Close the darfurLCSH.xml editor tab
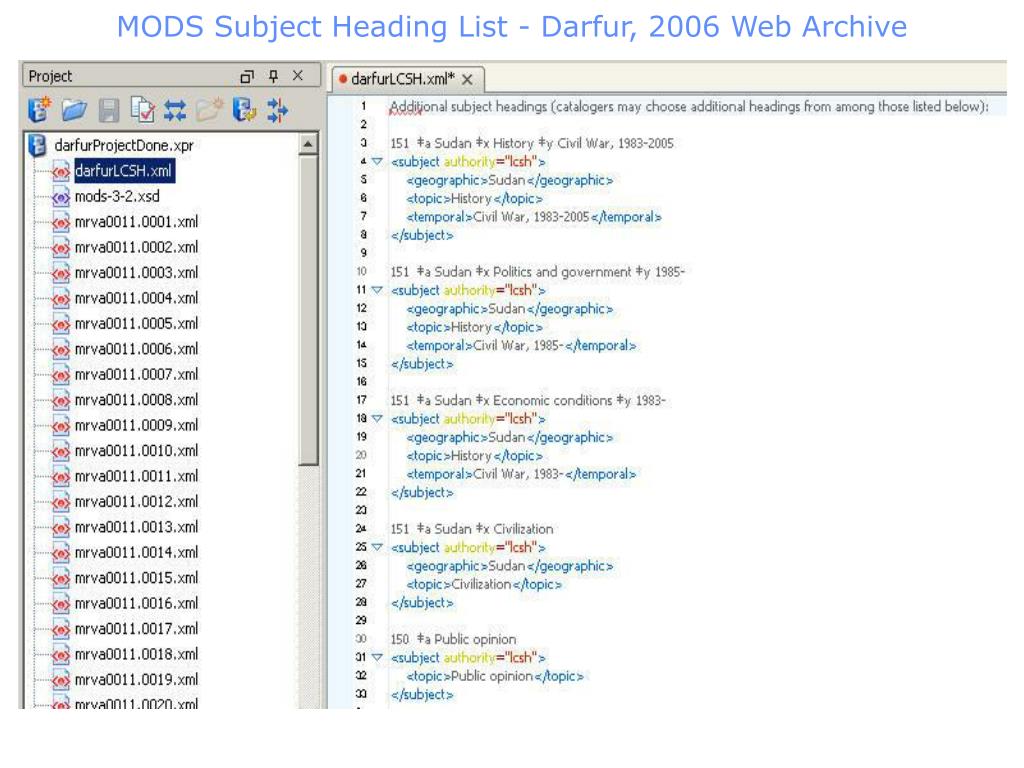Screen dimensions: 1024x768 click(x=467, y=80)
